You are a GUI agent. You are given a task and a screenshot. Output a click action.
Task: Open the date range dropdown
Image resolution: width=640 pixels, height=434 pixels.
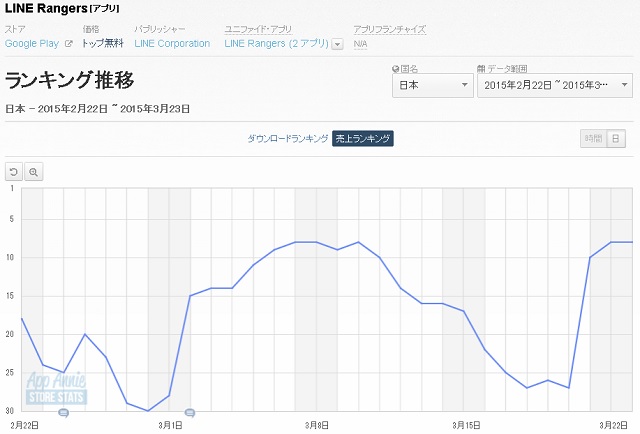point(554,86)
